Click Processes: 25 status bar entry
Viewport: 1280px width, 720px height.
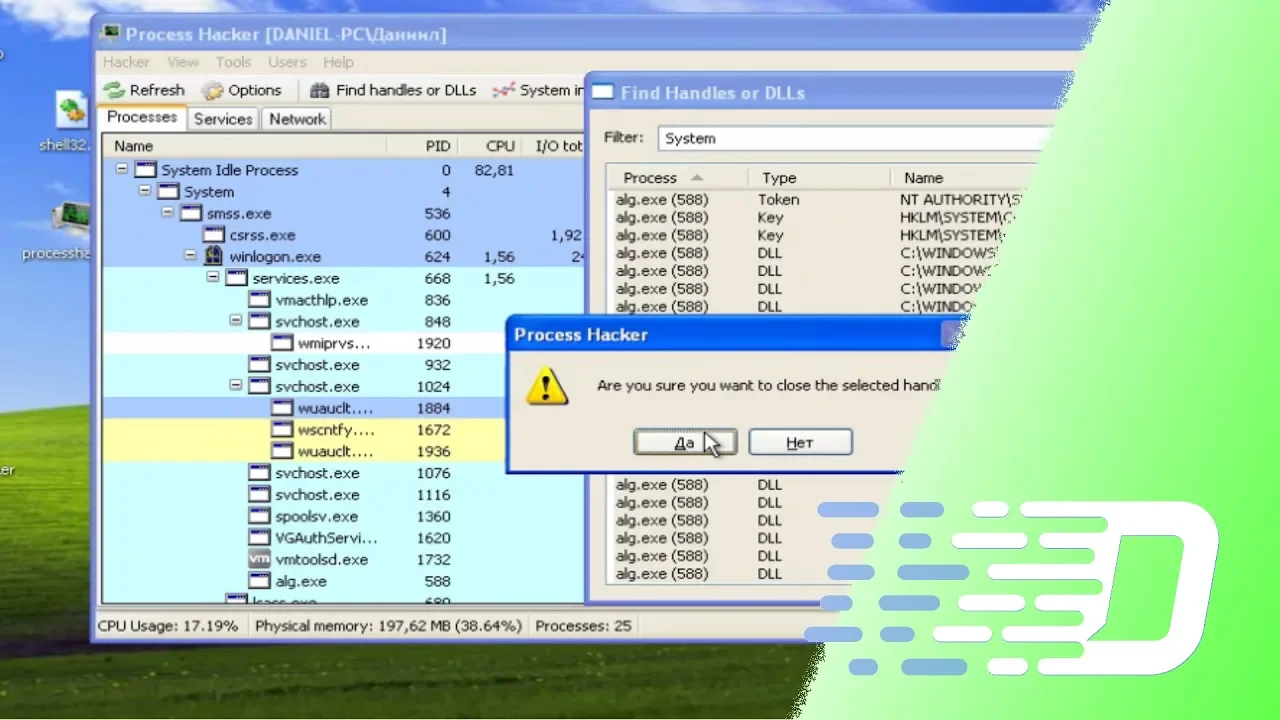[583, 626]
